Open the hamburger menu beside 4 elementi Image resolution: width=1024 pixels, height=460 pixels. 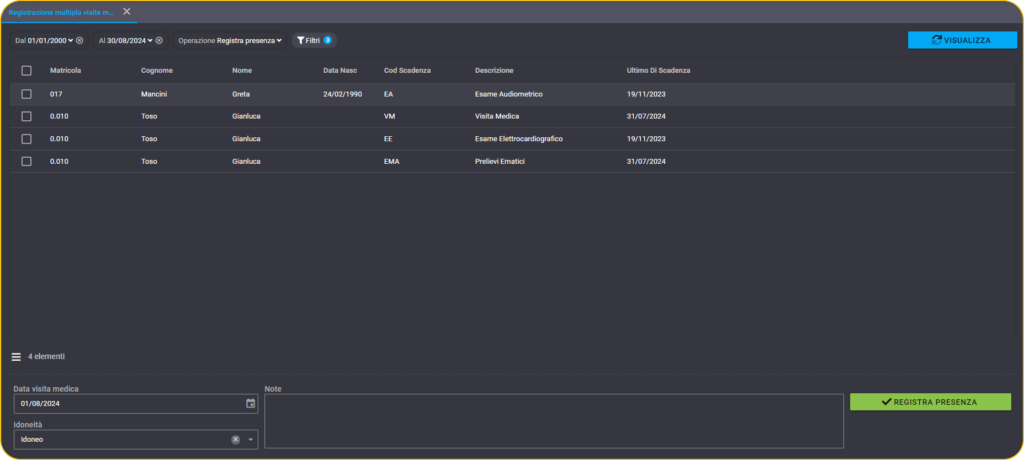[16, 357]
